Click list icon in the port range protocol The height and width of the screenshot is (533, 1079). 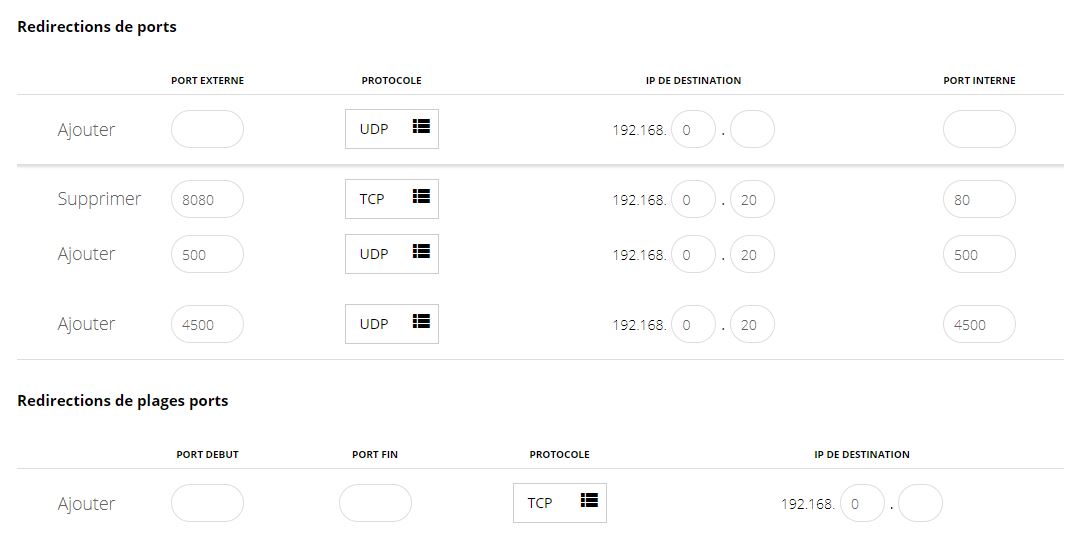tap(589, 502)
